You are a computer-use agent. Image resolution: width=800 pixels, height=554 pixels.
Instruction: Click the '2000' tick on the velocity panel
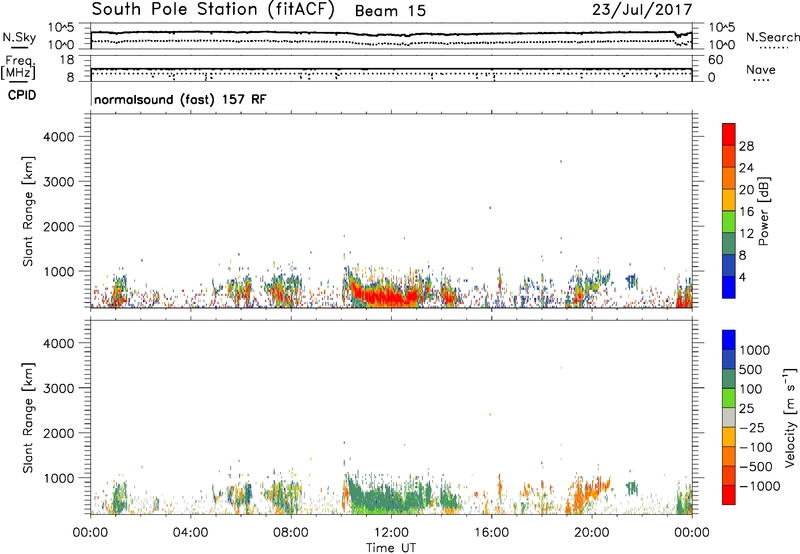59,434
